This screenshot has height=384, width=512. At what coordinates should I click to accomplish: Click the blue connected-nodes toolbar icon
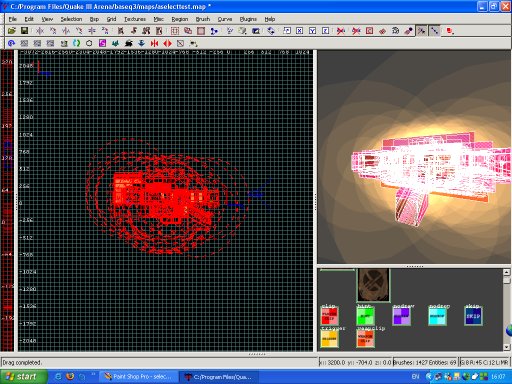coord(214,31)
